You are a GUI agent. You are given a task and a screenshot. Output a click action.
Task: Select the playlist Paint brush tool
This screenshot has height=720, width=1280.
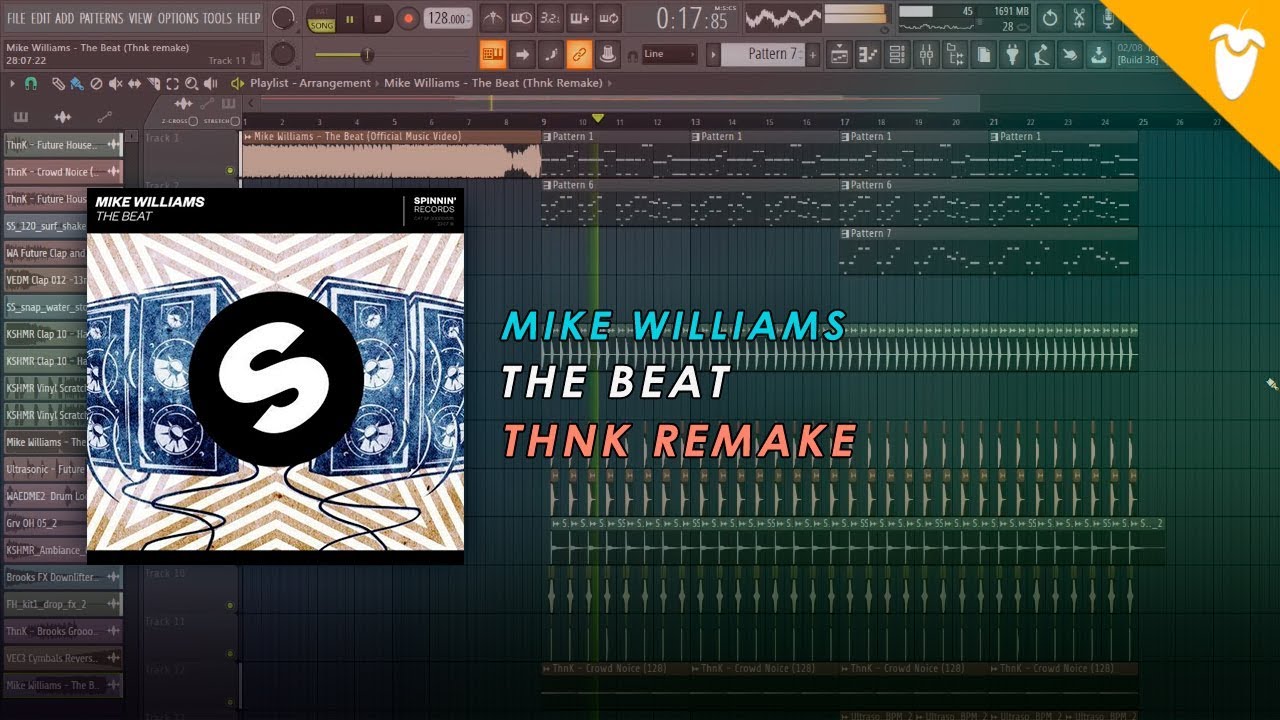pyautogui.click(x=76, y=84)
